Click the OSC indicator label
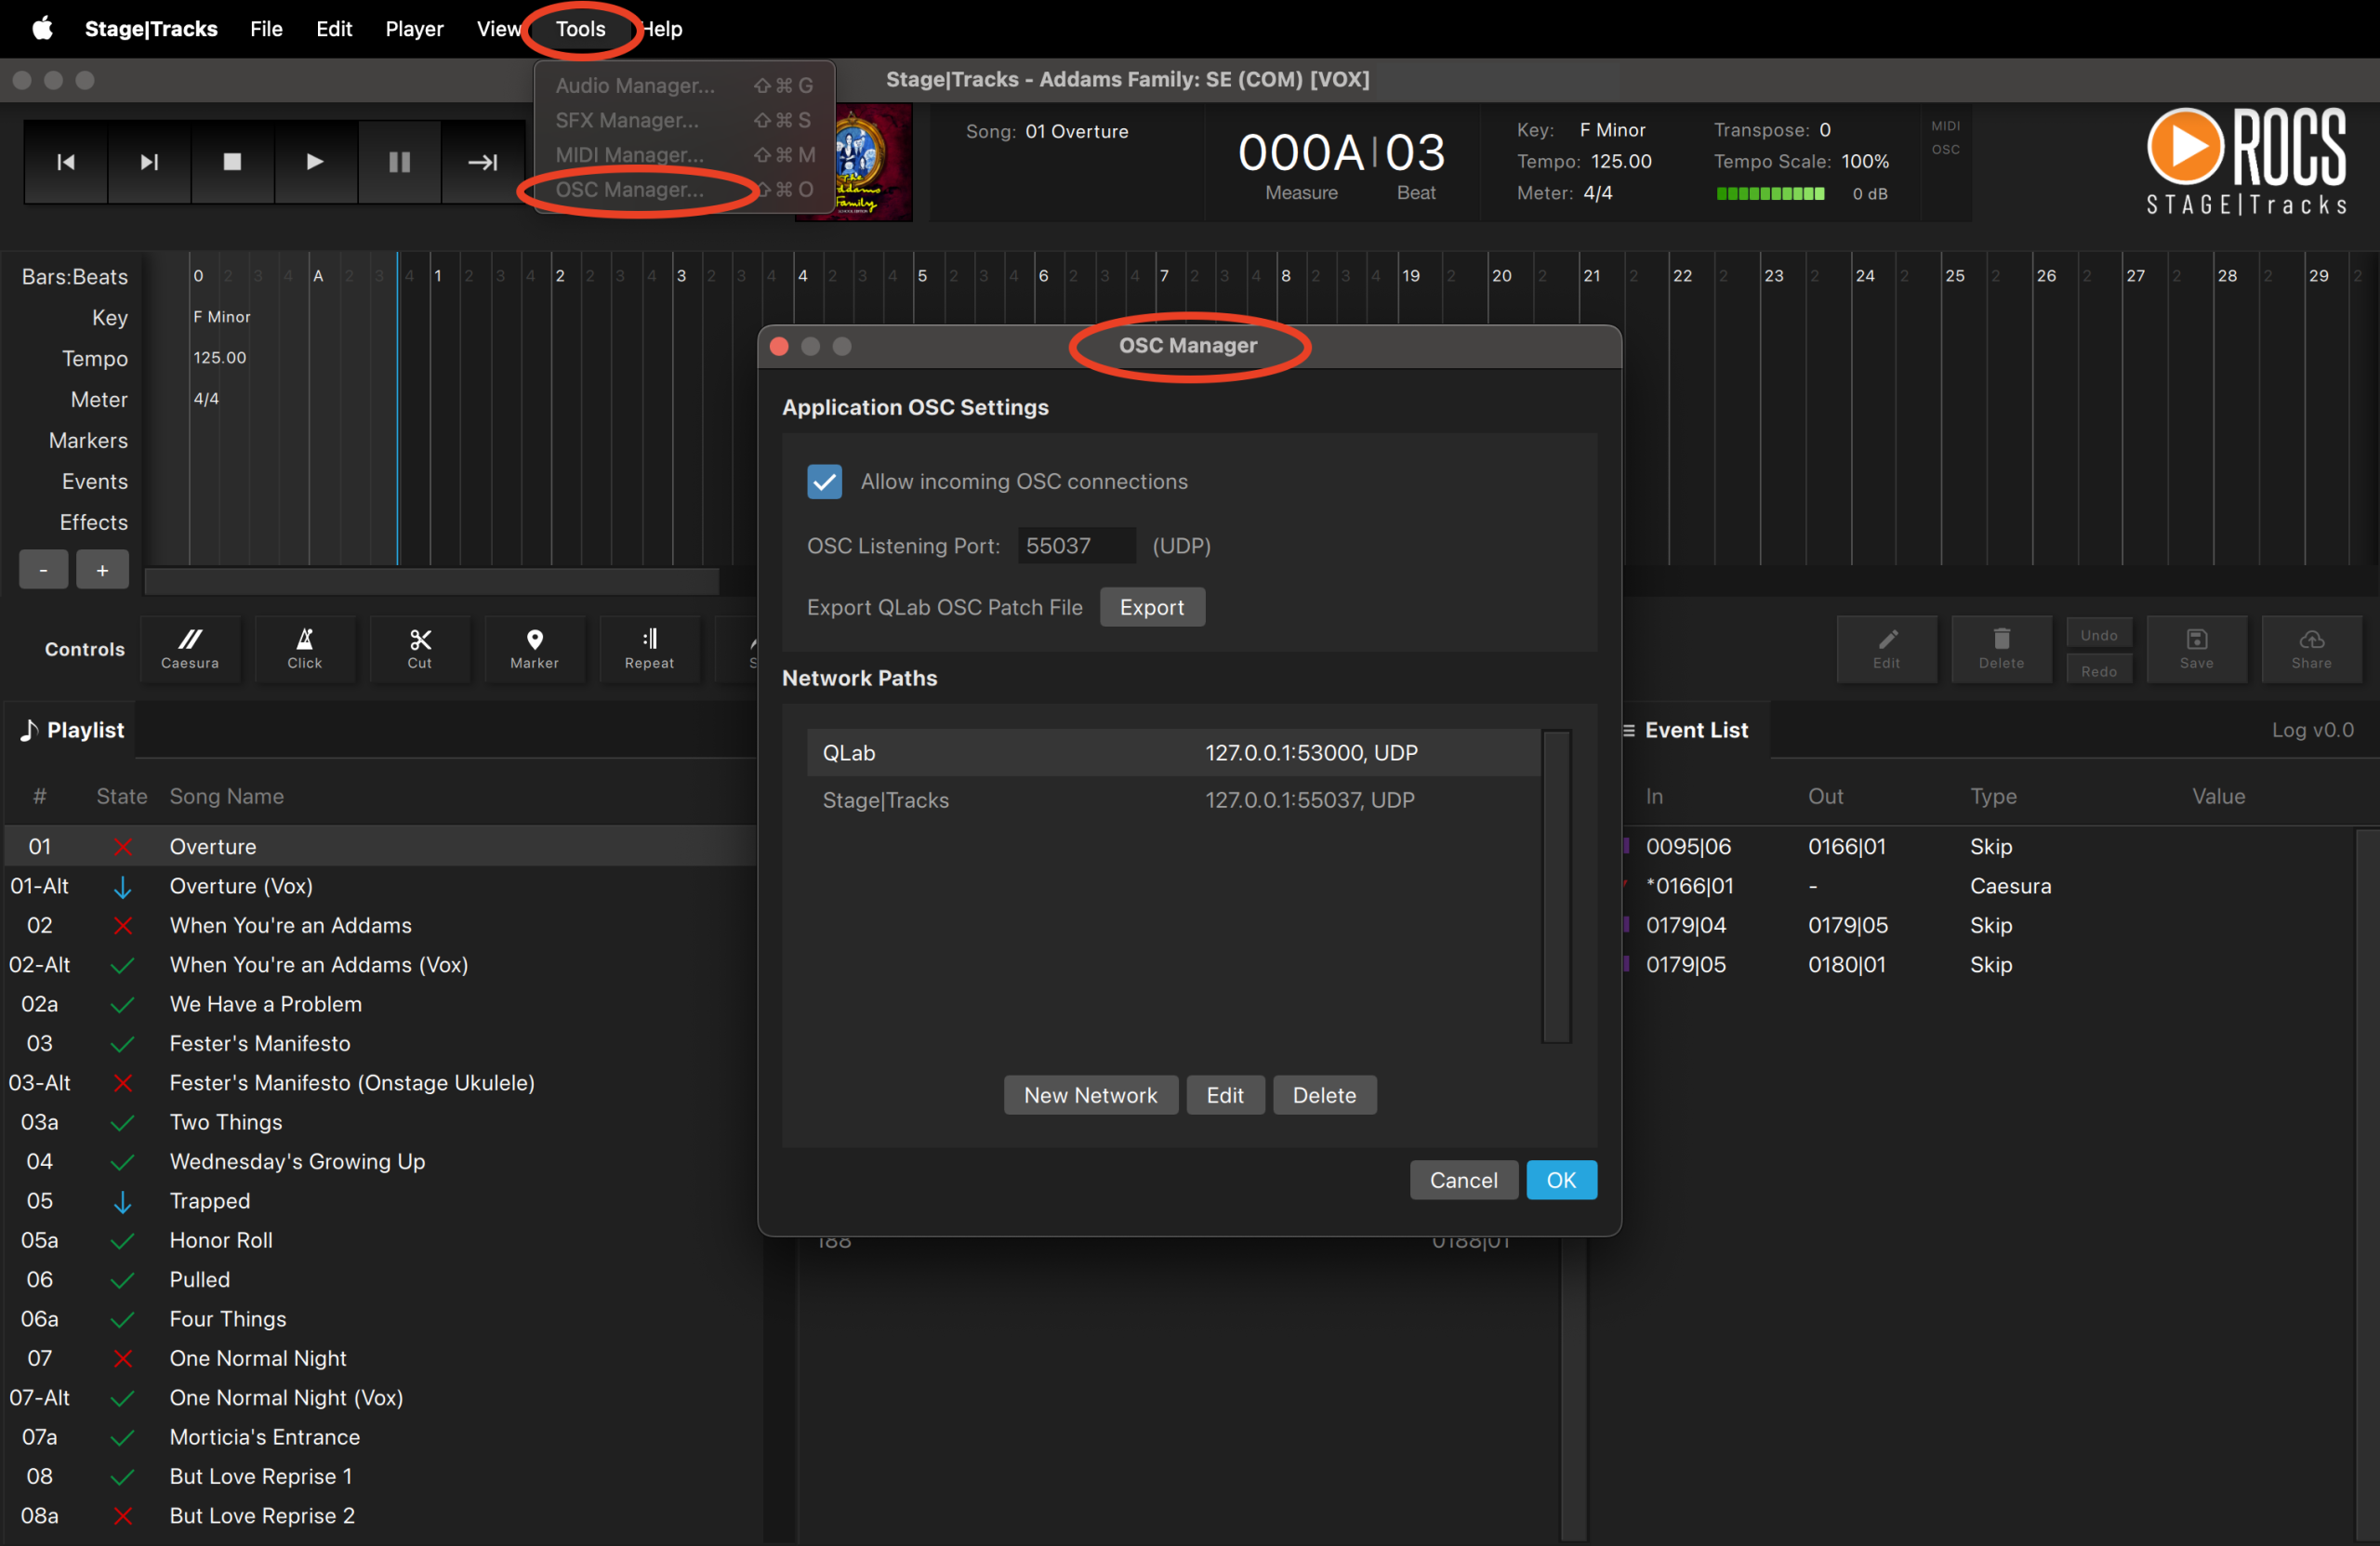This screenshot has height=1546, width=2380. [1945, 149]
